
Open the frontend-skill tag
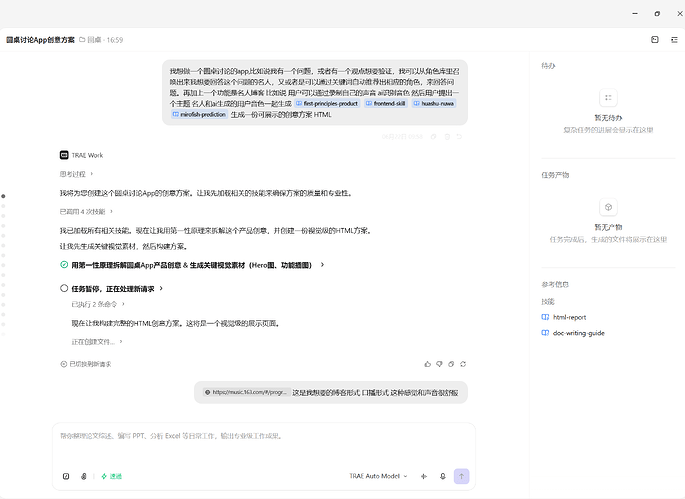(x=385, y=104)
